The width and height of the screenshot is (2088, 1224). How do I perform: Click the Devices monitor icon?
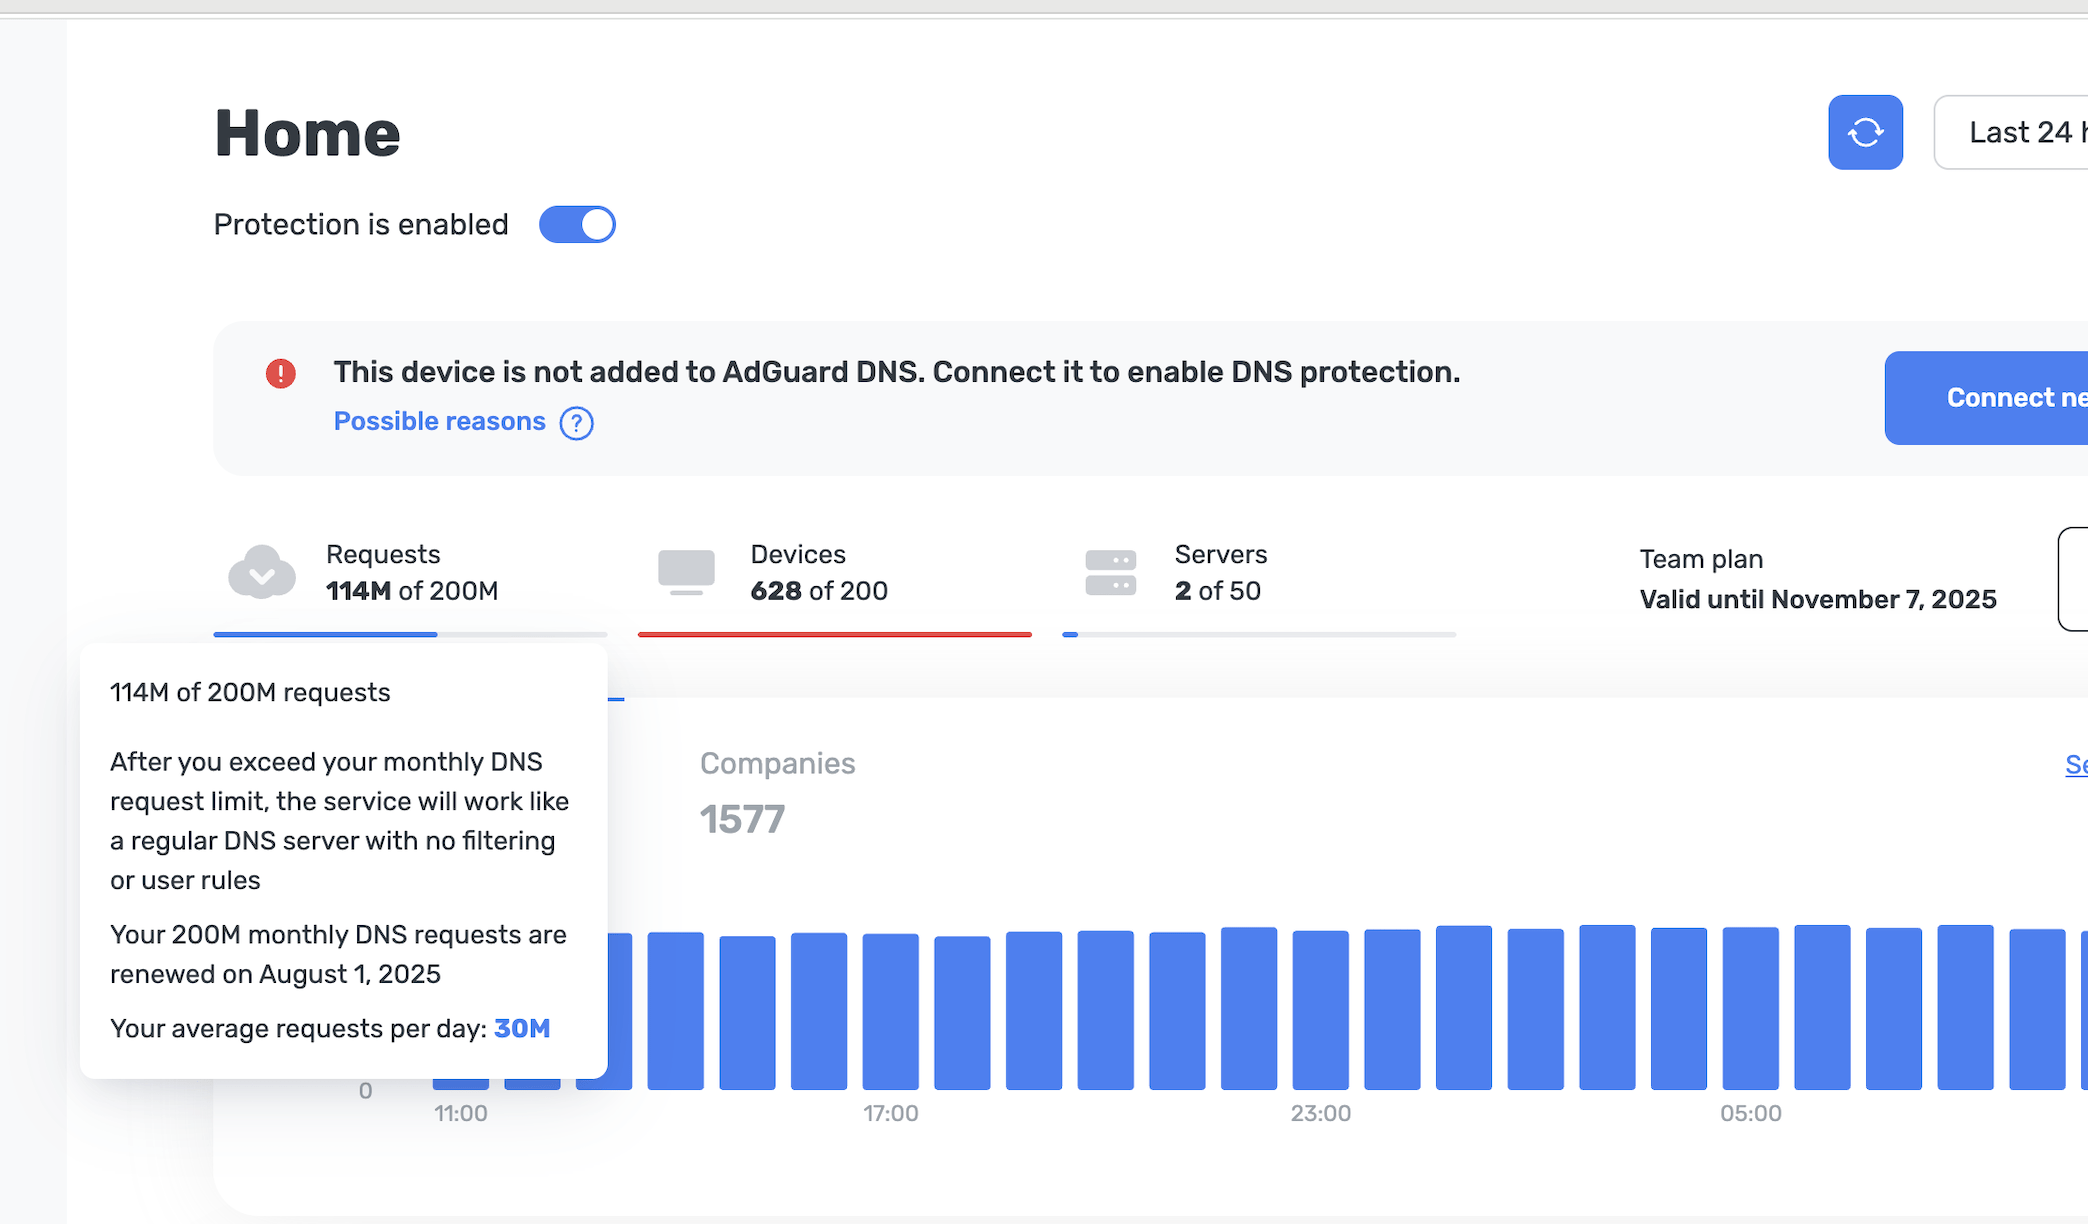[686, 572]
